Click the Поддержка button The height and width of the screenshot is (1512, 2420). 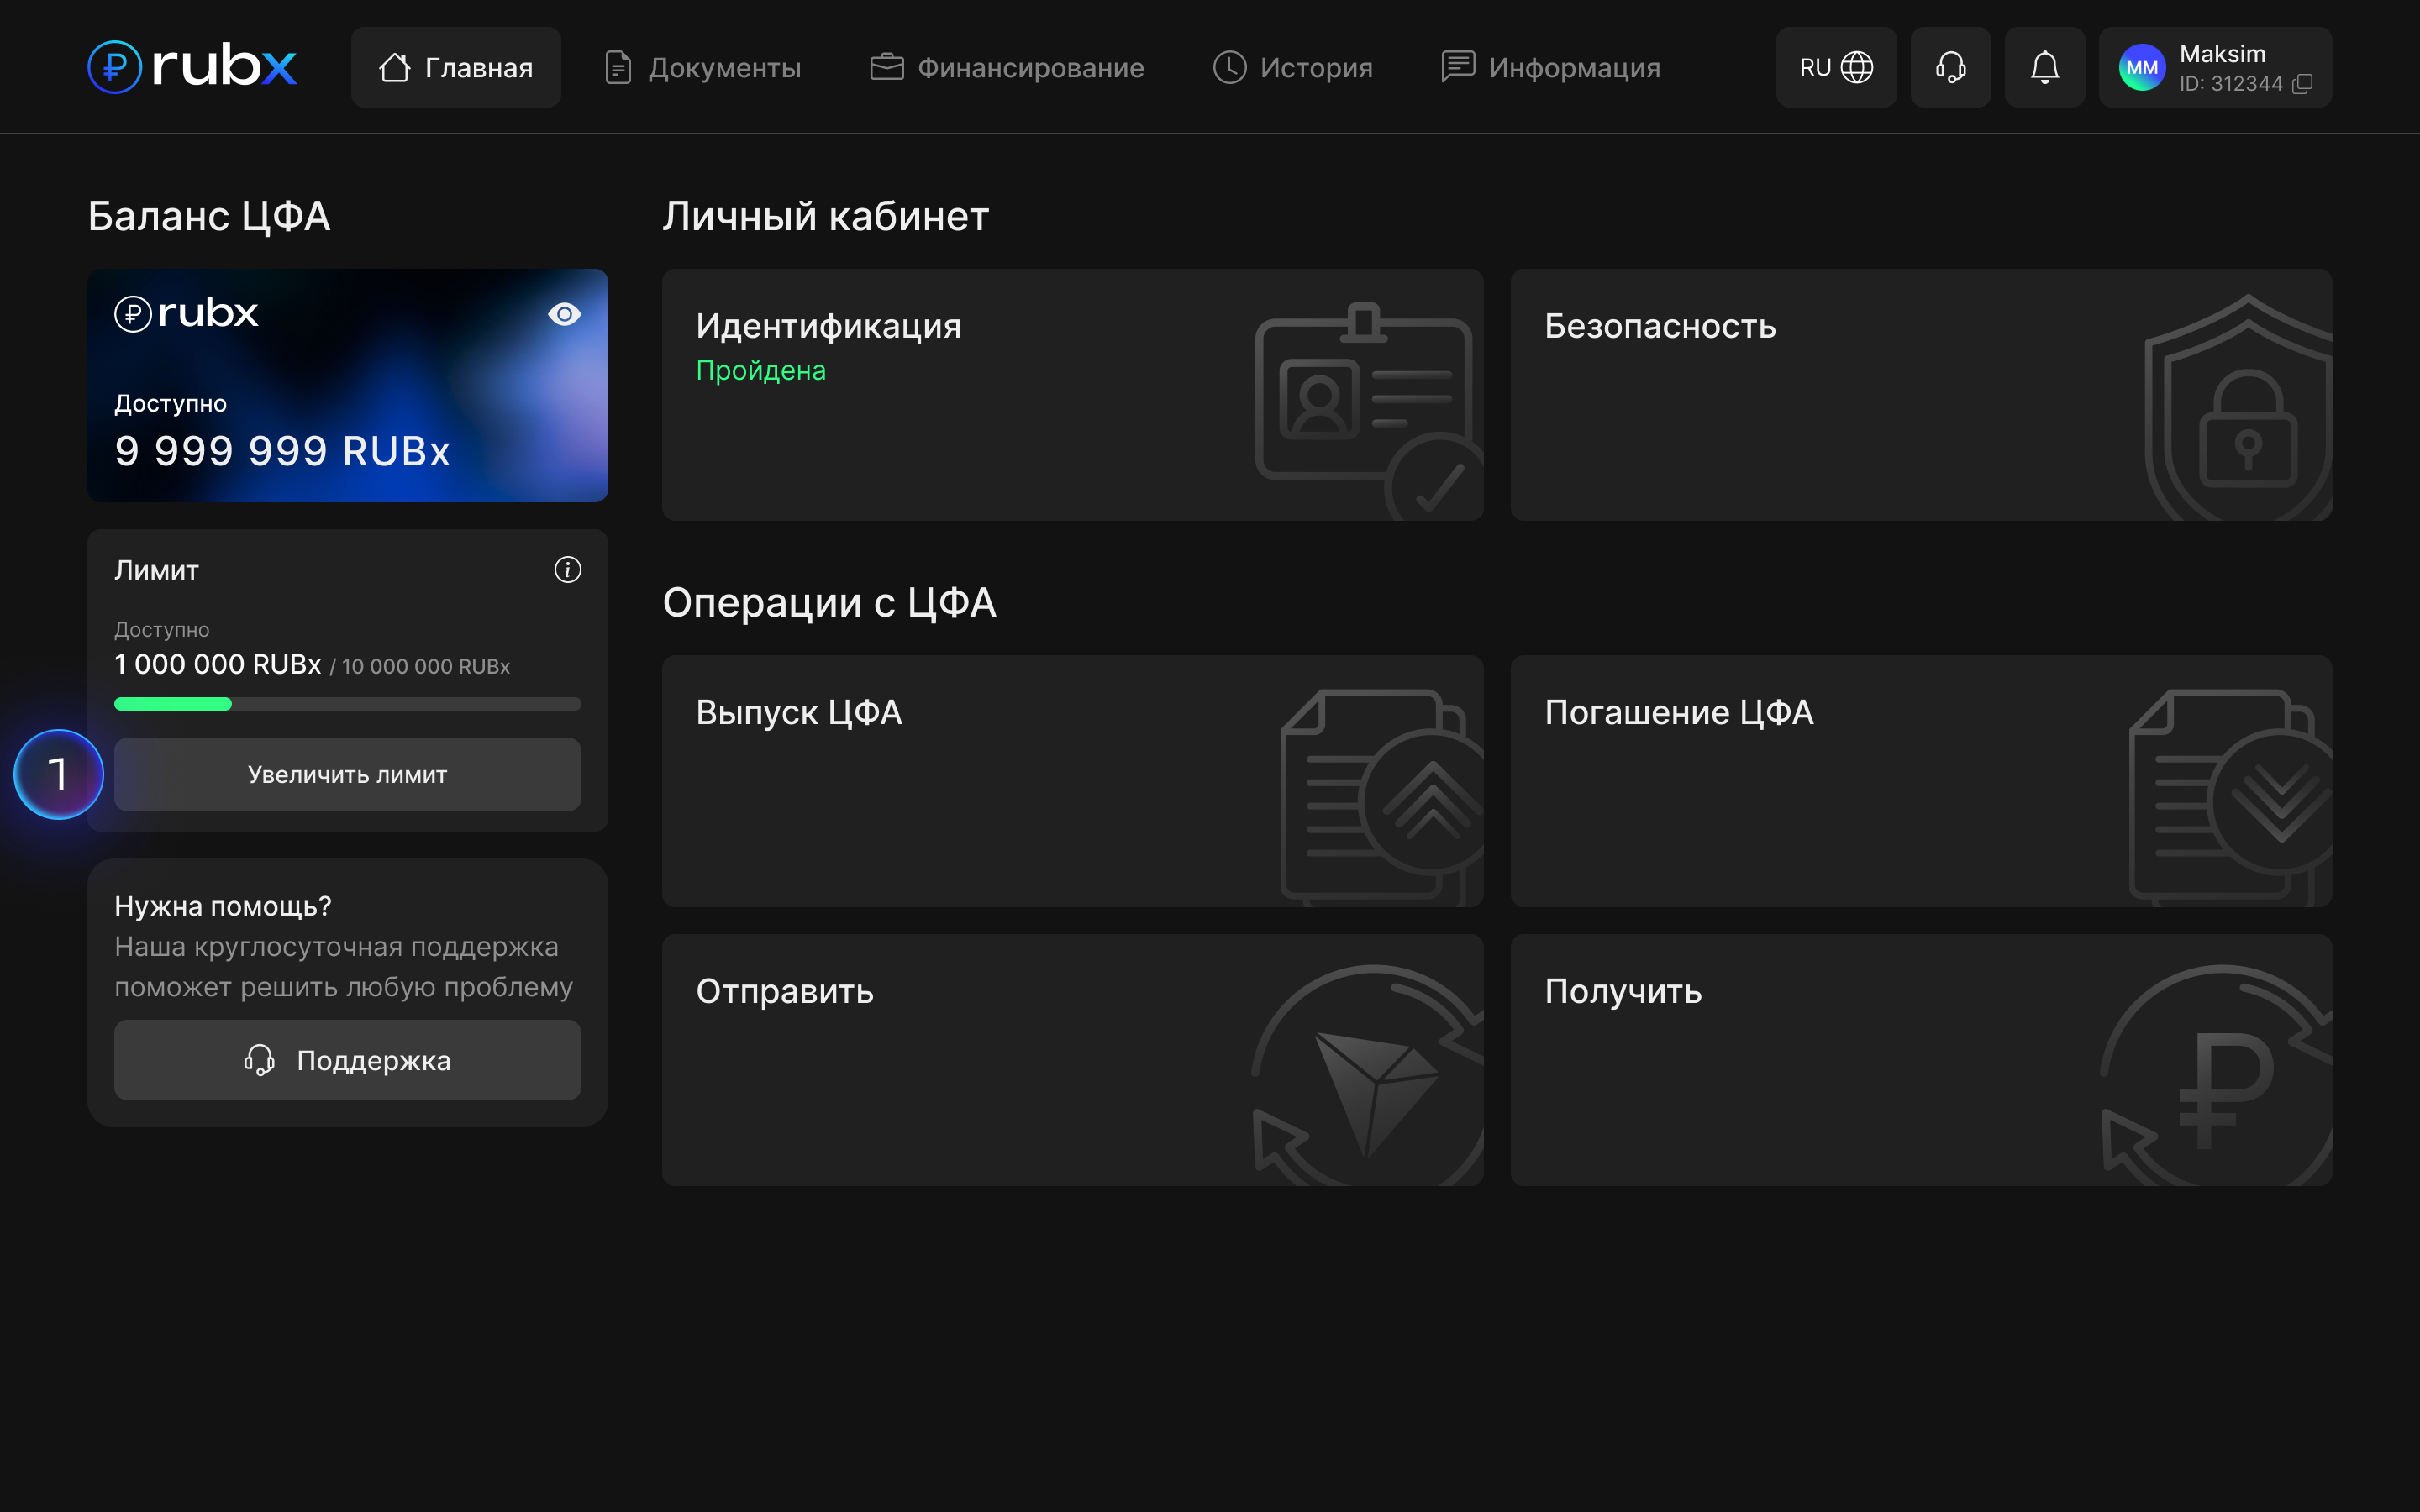pos(347,1060)
